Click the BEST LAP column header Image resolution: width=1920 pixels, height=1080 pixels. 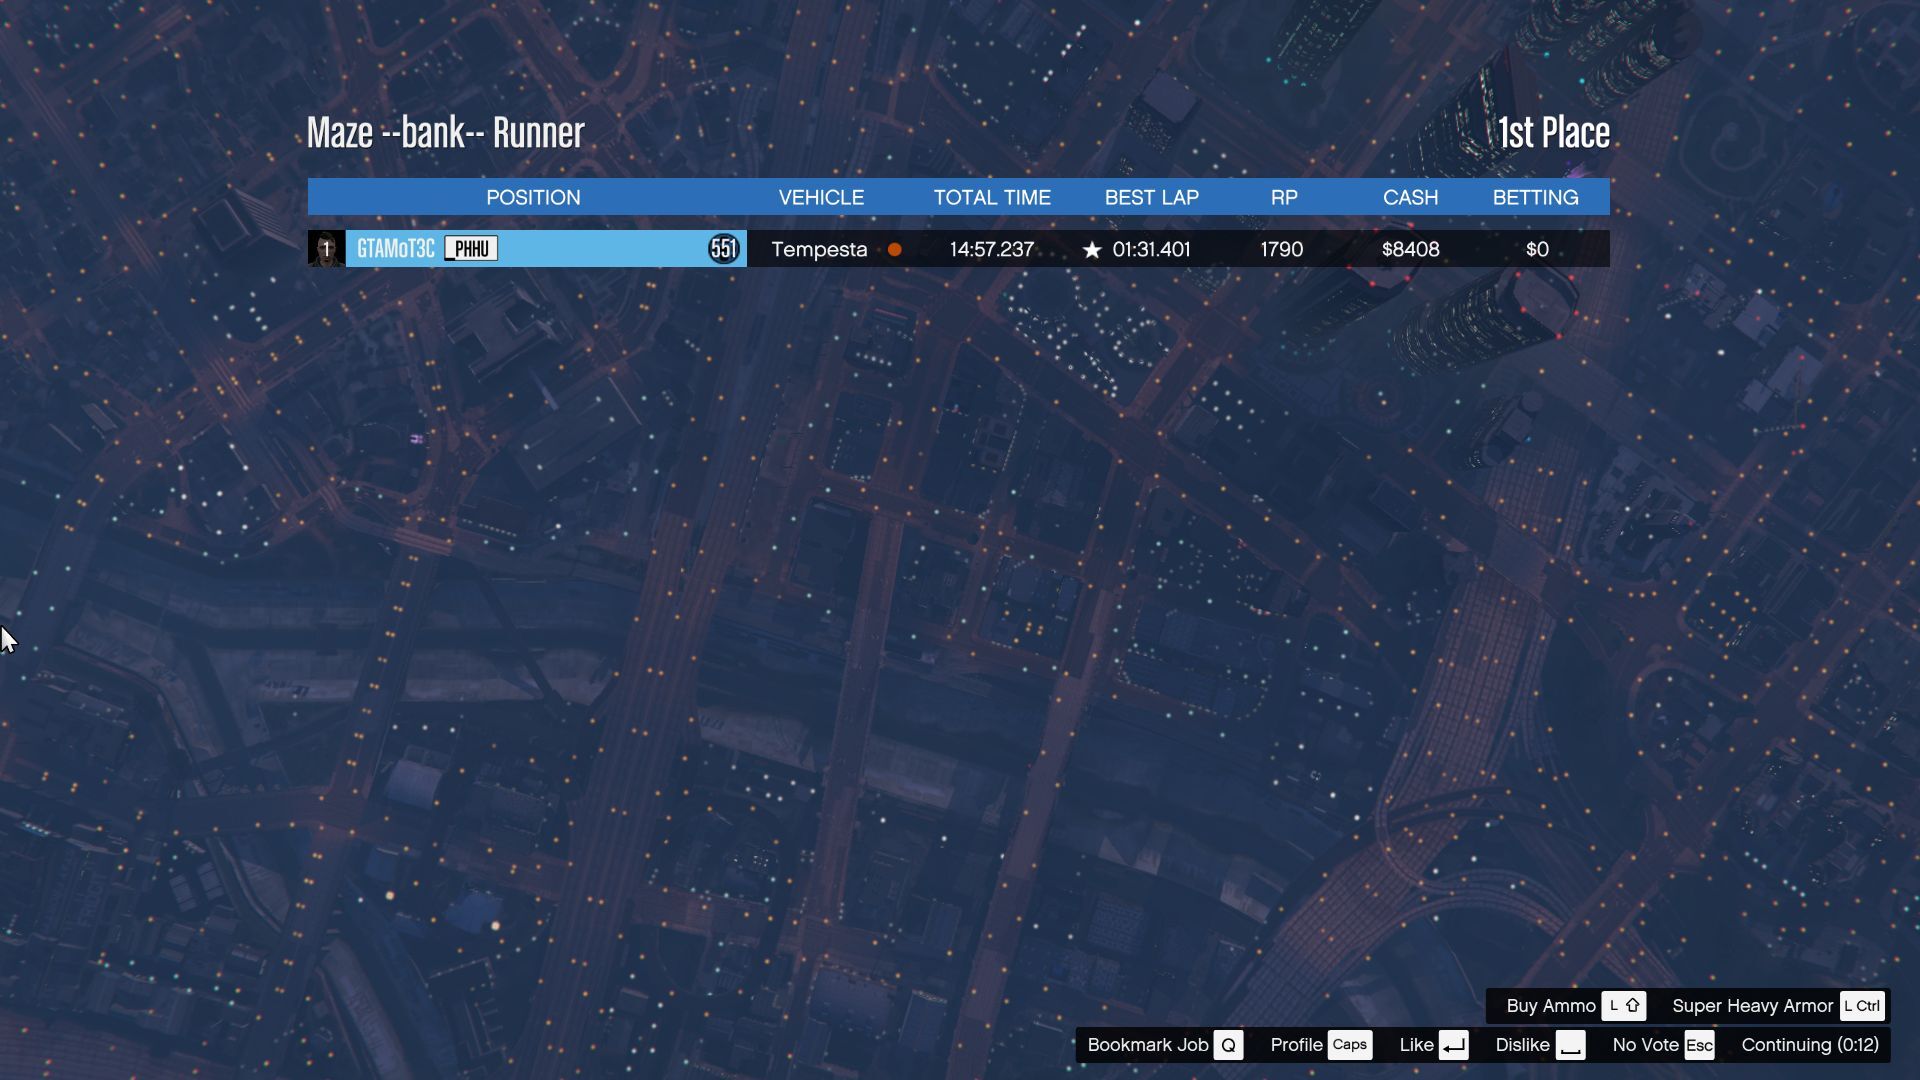pos(1152,198)
